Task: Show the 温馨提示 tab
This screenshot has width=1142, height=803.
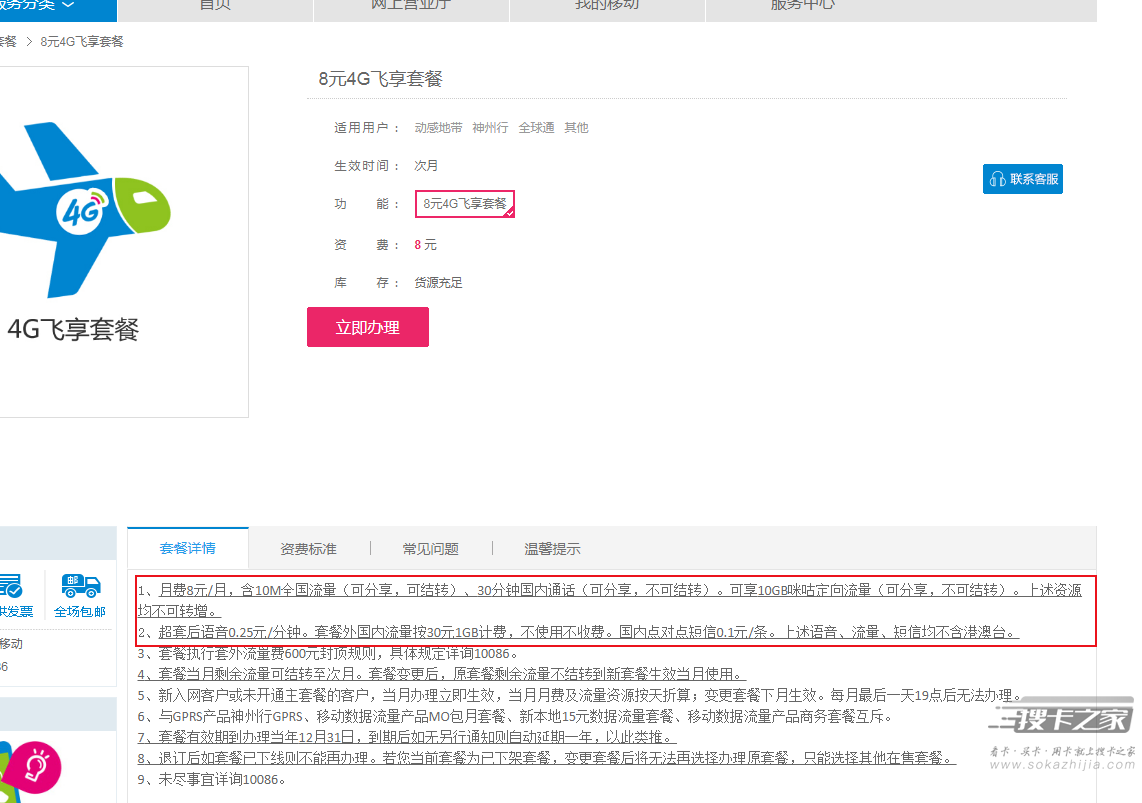Action: point(553,549)
